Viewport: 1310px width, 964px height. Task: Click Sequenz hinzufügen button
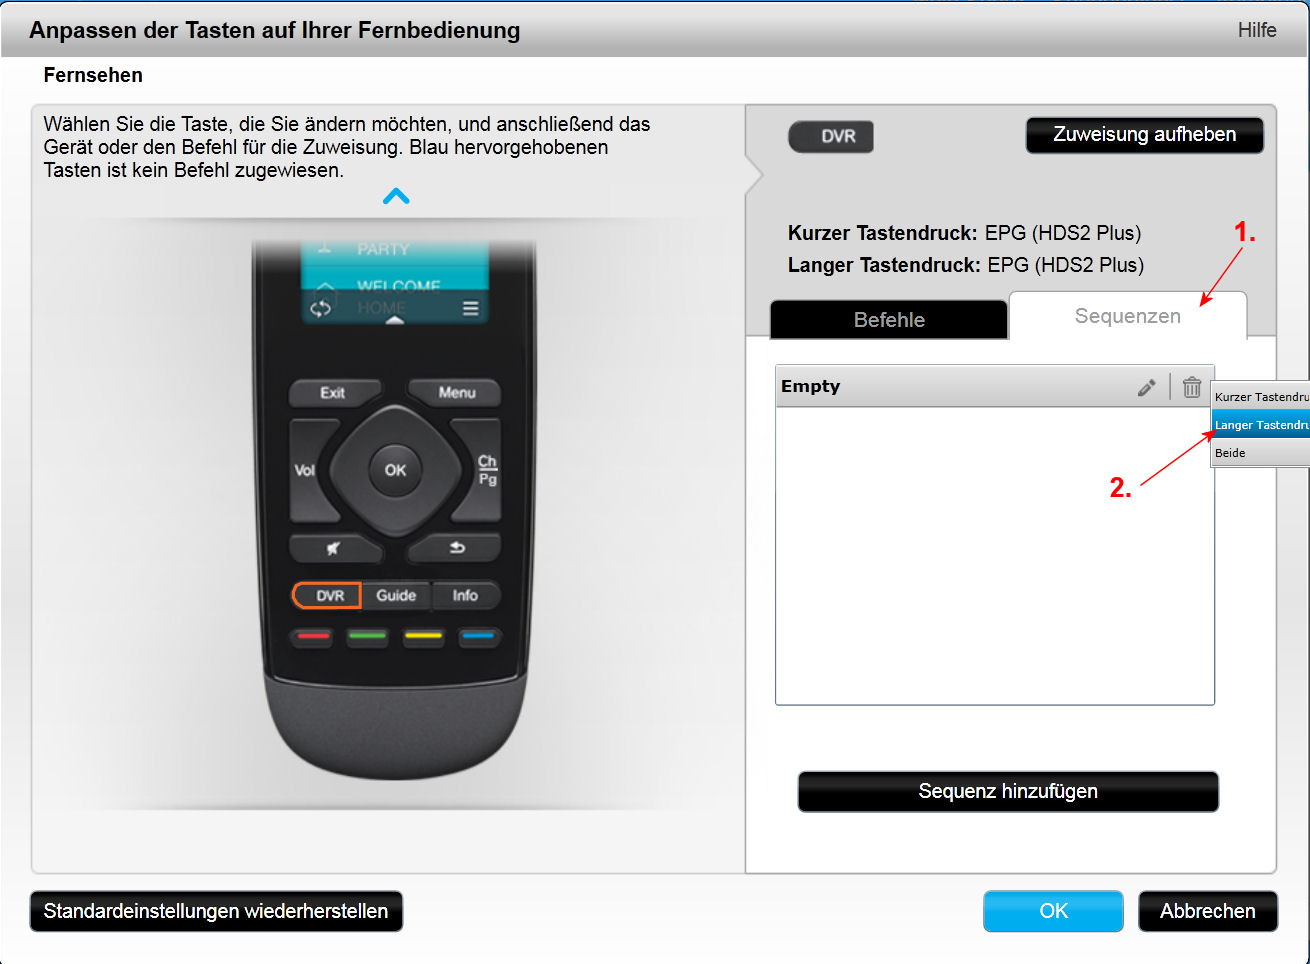tap(1008, 791)
